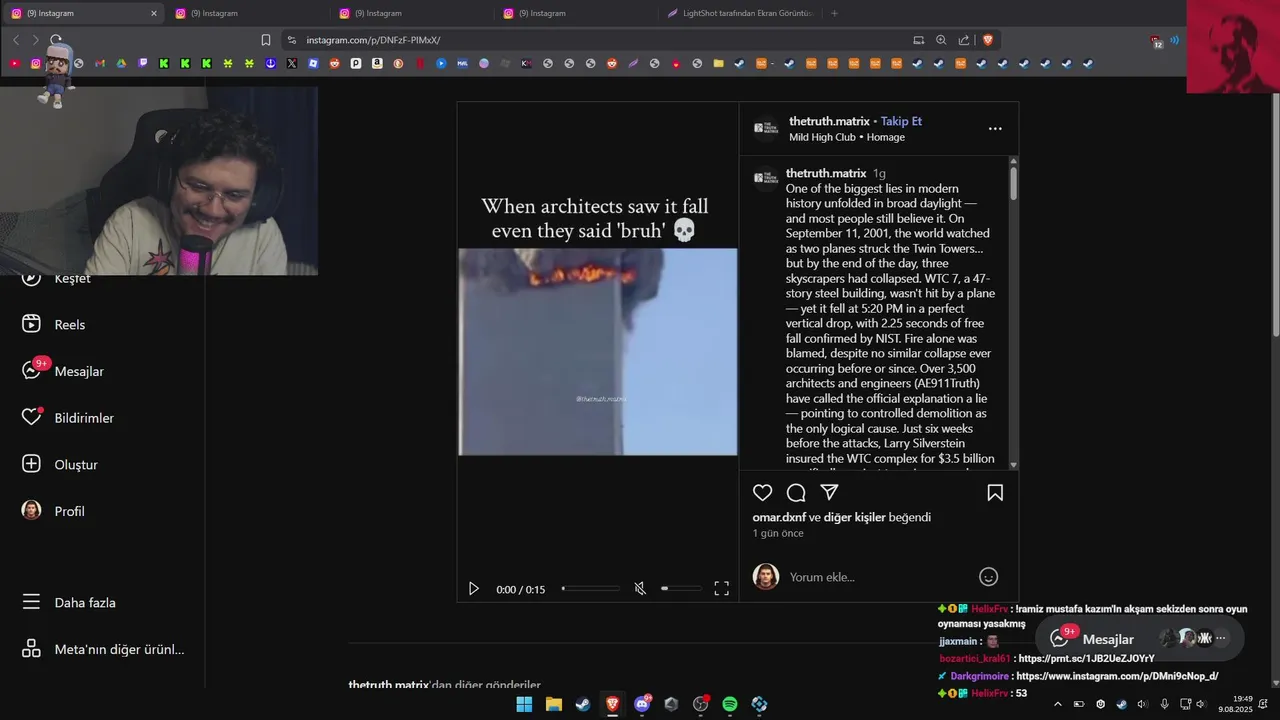Click the down arrow of caption scrollbar
1280x720 pixels.
1013,465
